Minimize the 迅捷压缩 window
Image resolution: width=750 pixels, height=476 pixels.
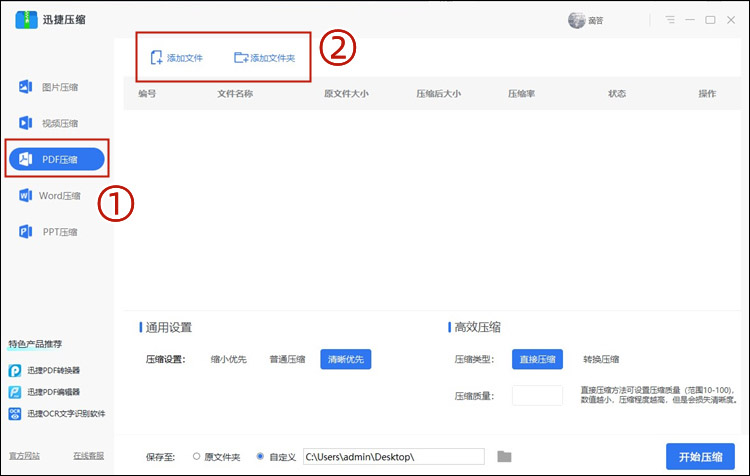pos(690,20)
